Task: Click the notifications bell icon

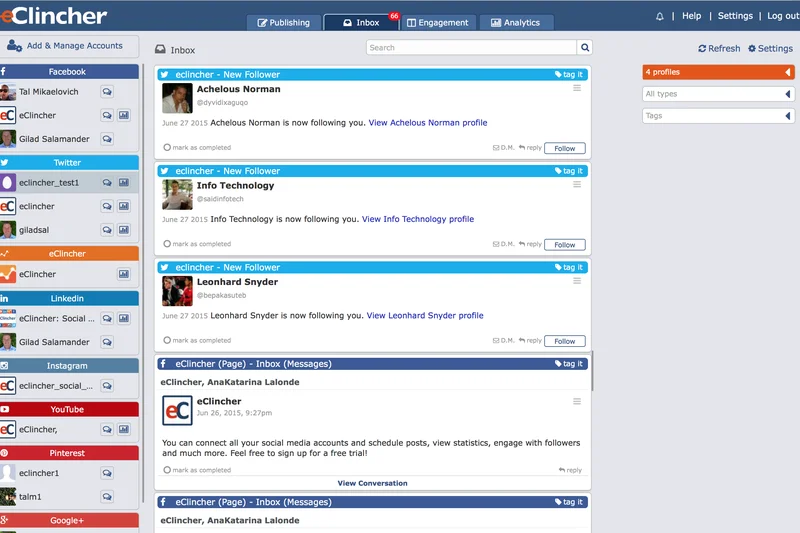Action: coord(660,17)
